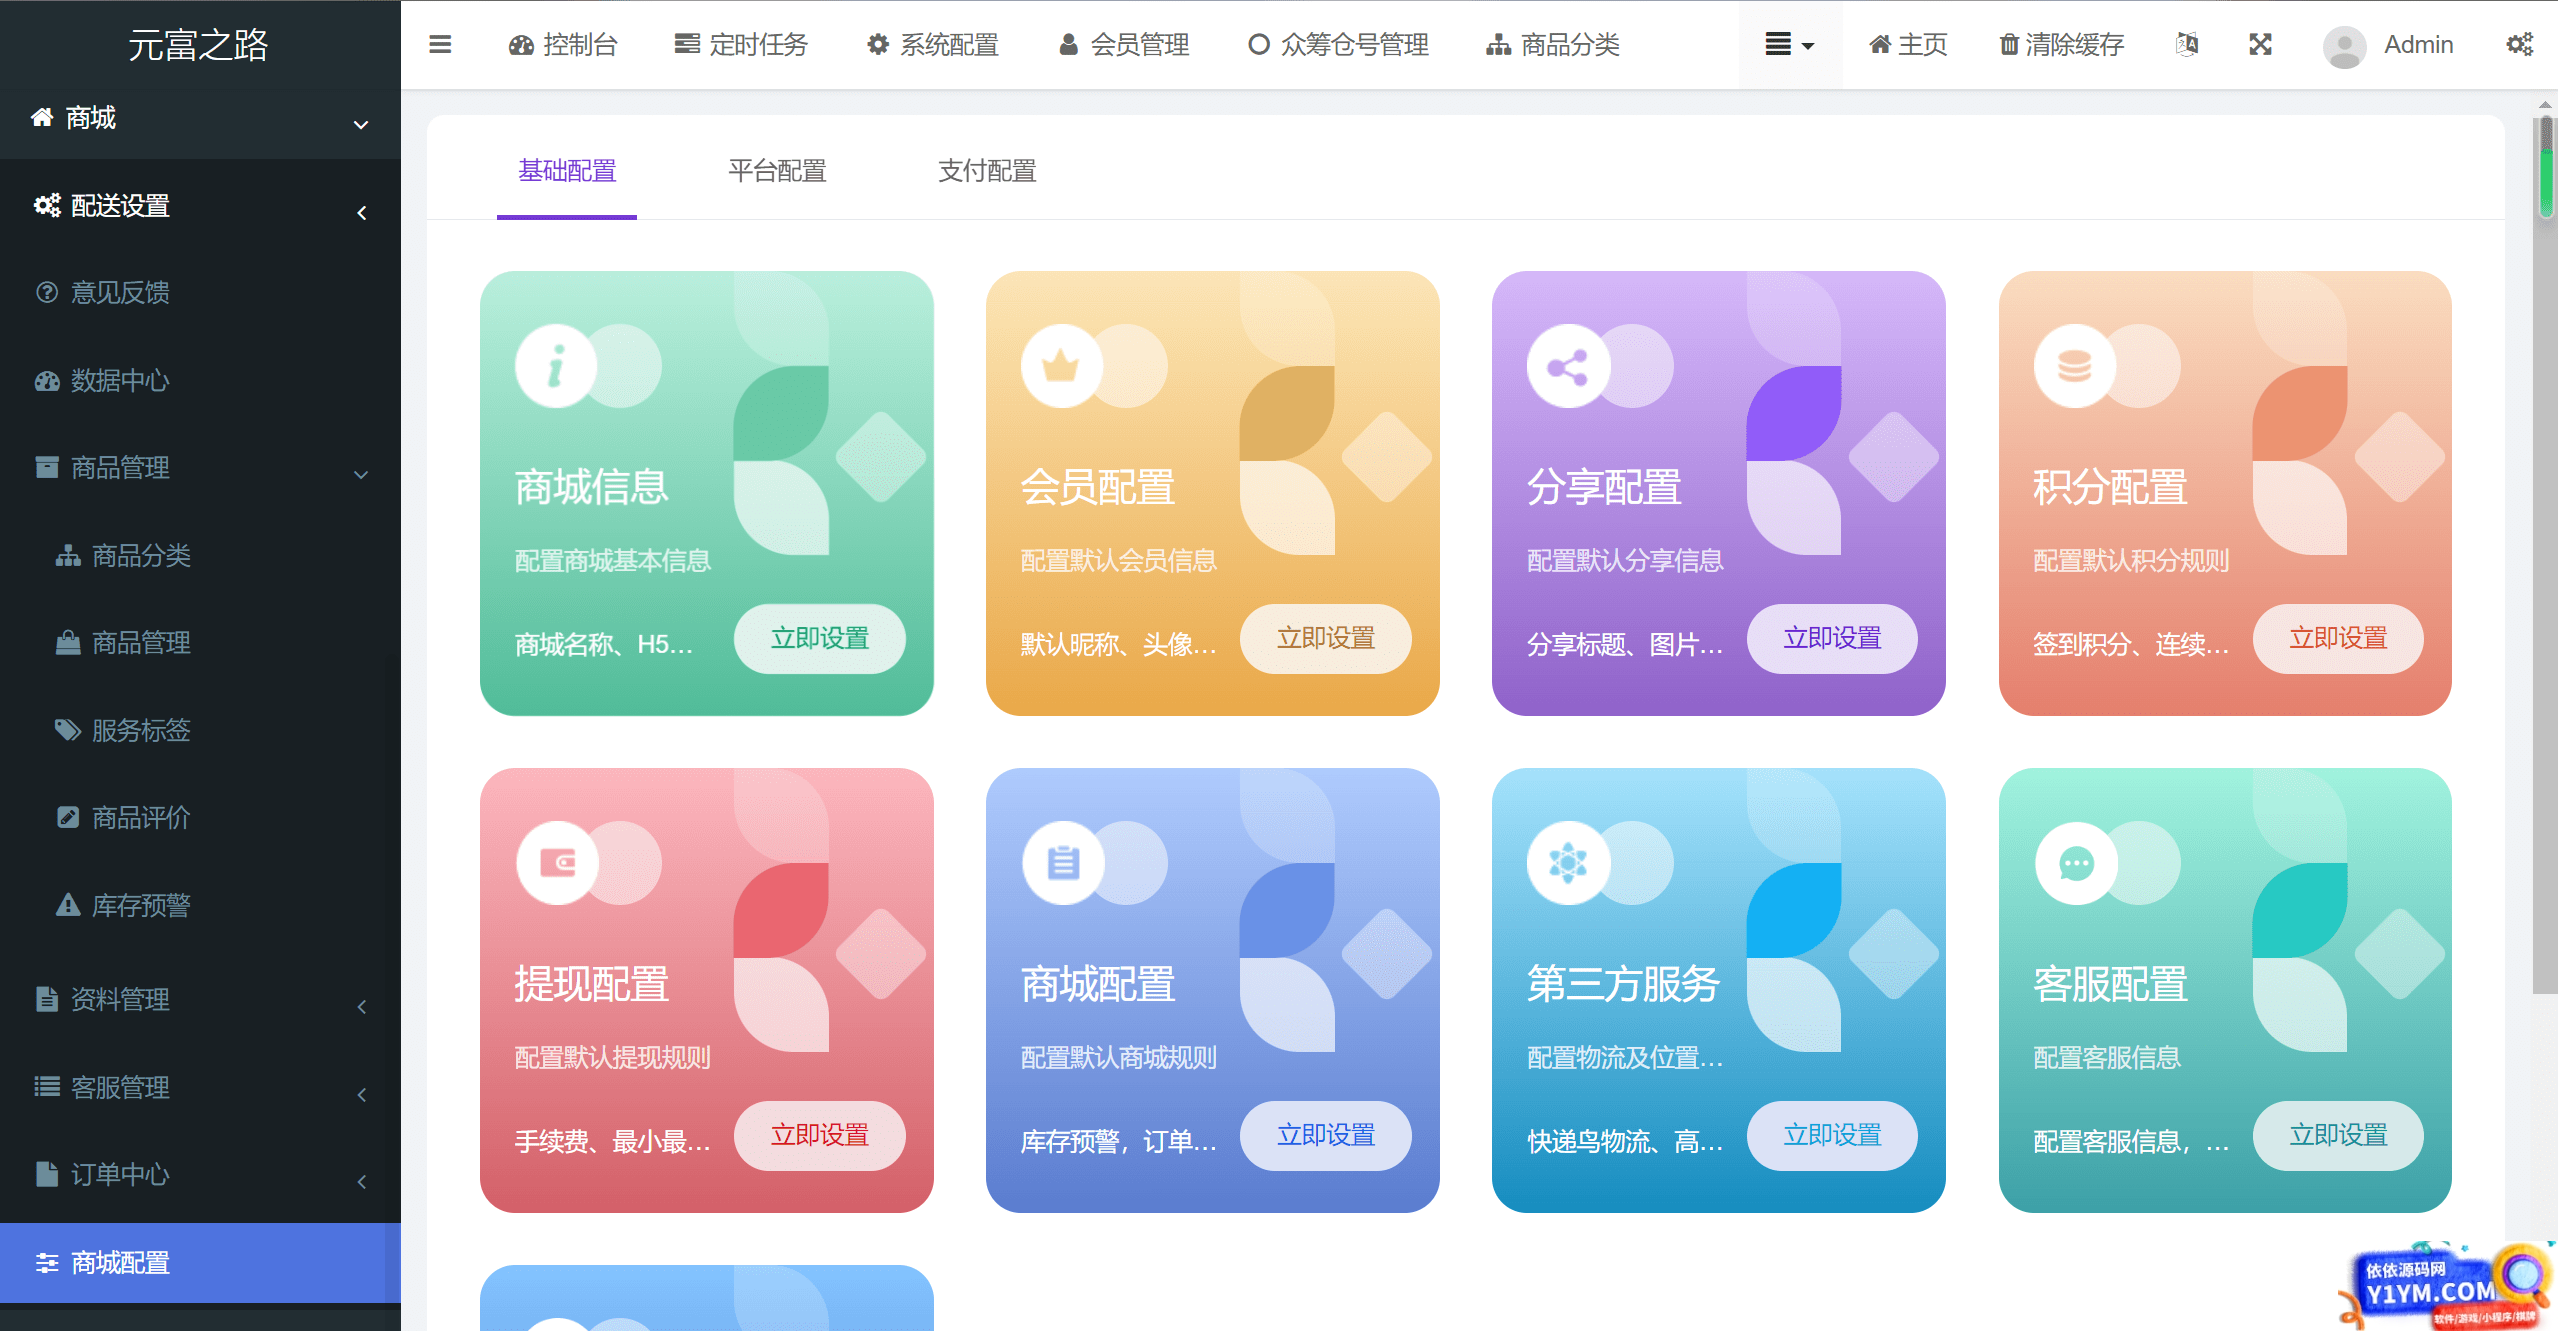This screenshot has height=1331, width=2558.
Task: Switch to 平台配置 tab
Action: tap(777, 171)
